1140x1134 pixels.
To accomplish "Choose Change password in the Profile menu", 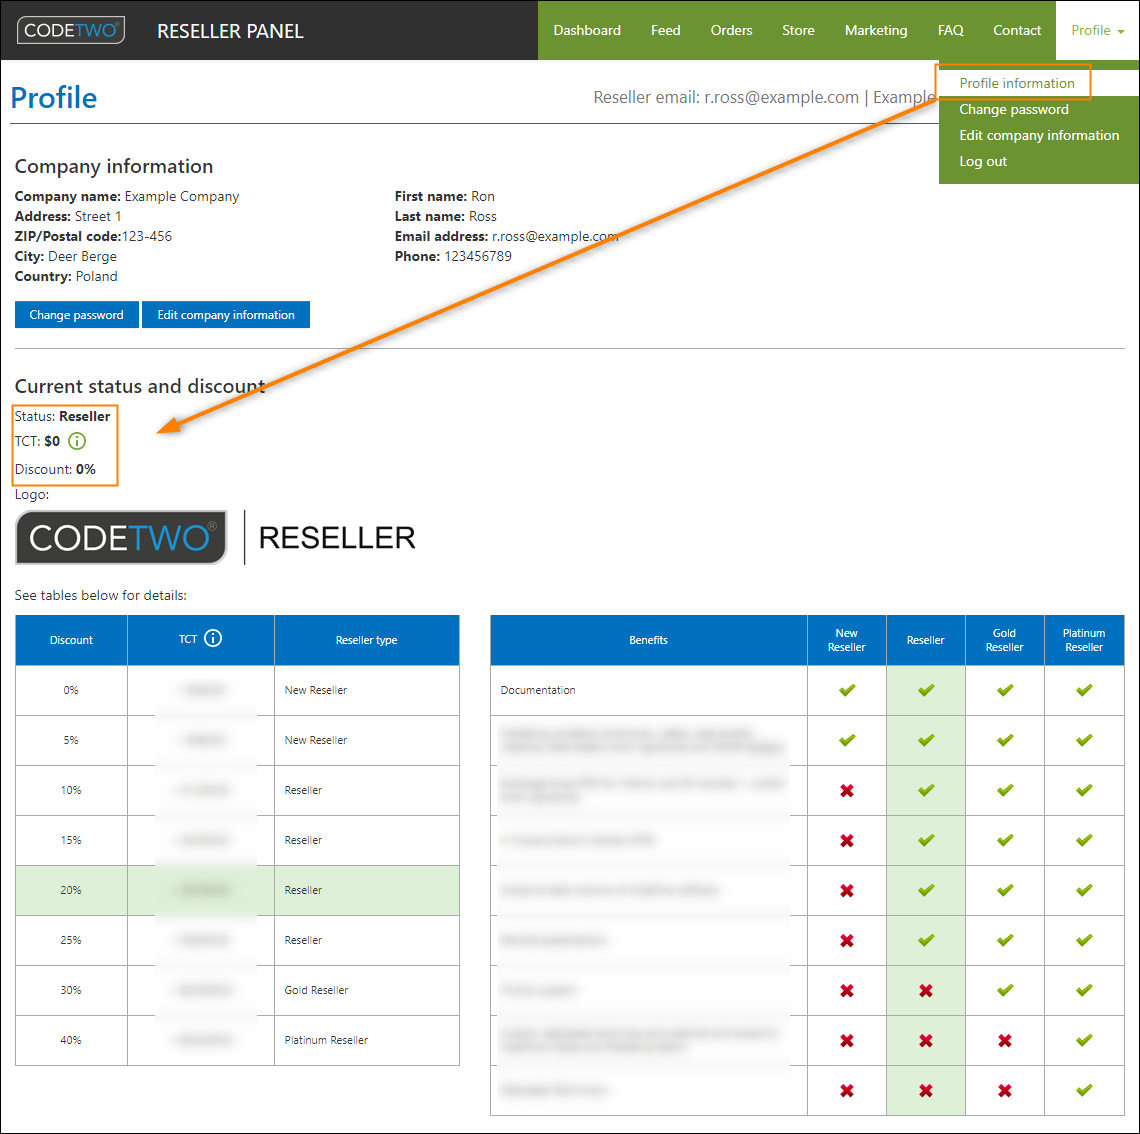I will point(1013,109).
